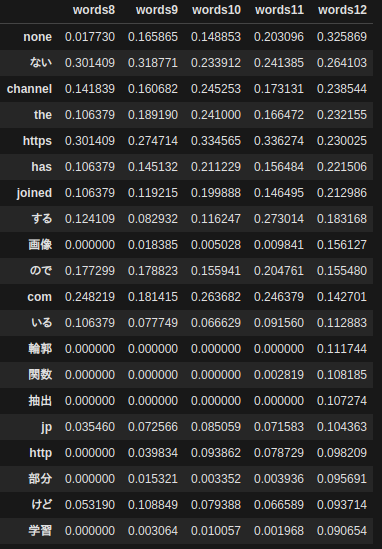Click the words8 column header
The height and width of the screenshot is (549, 382).
94,10
